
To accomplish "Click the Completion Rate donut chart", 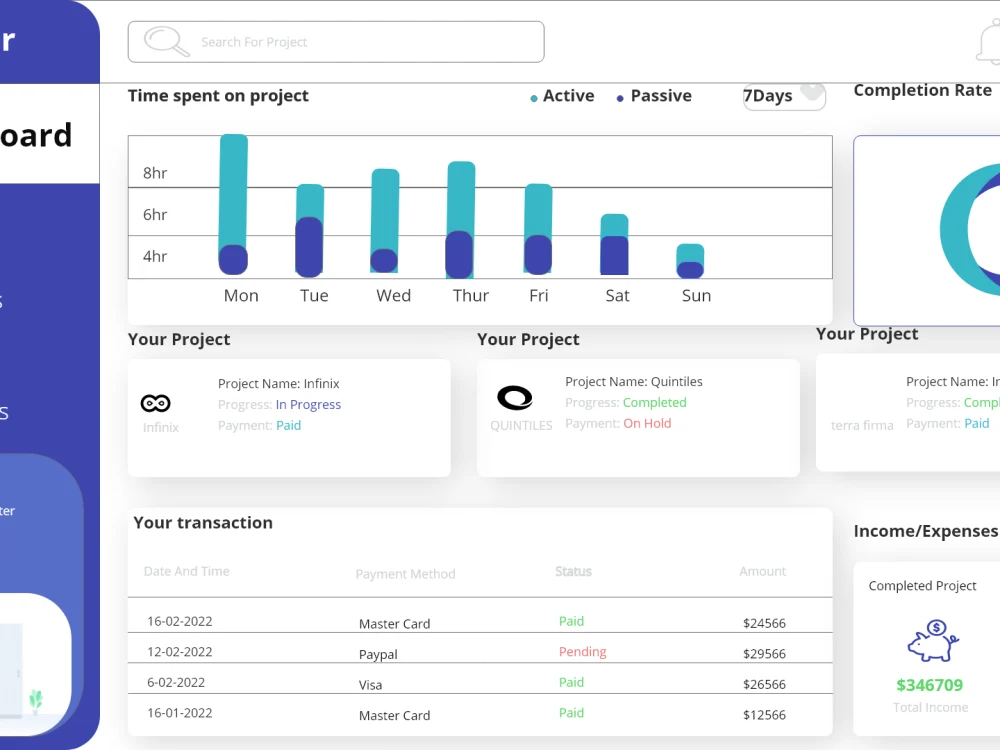I will (969, 230).
